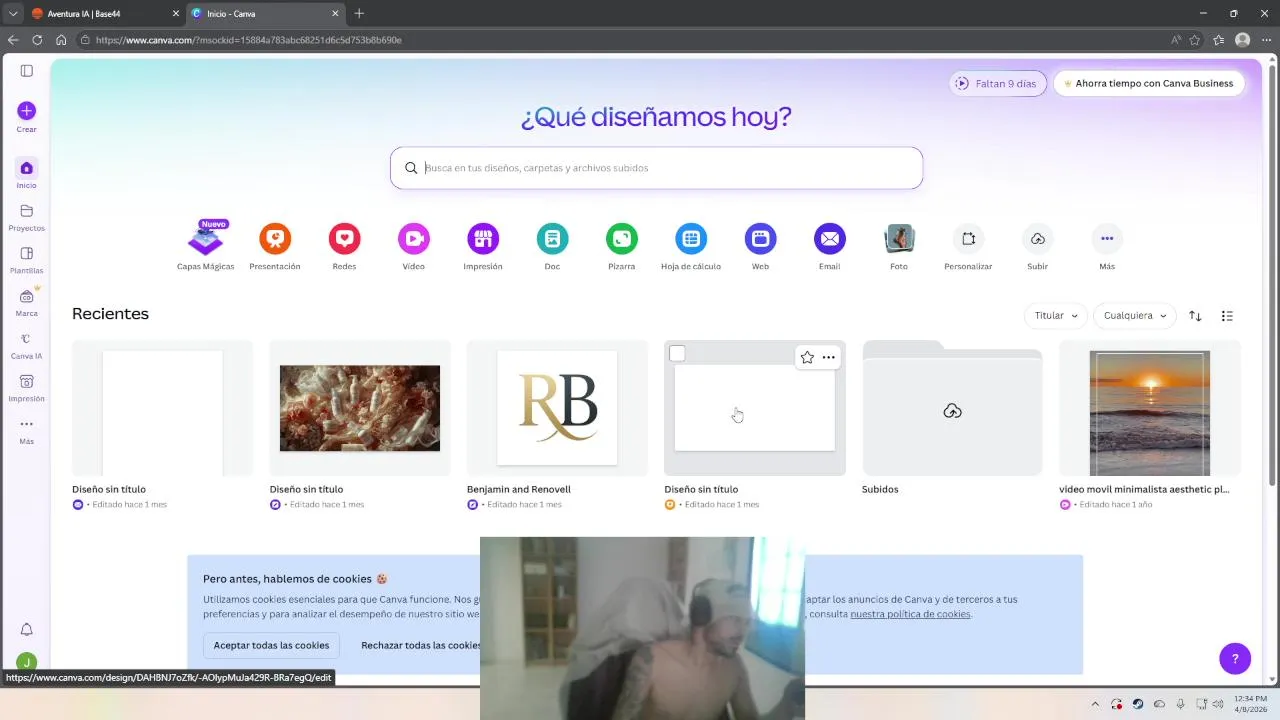Select the Inicio - Canva browser tab
Viewport: 1280px width, 720px height.
(265, 14)
